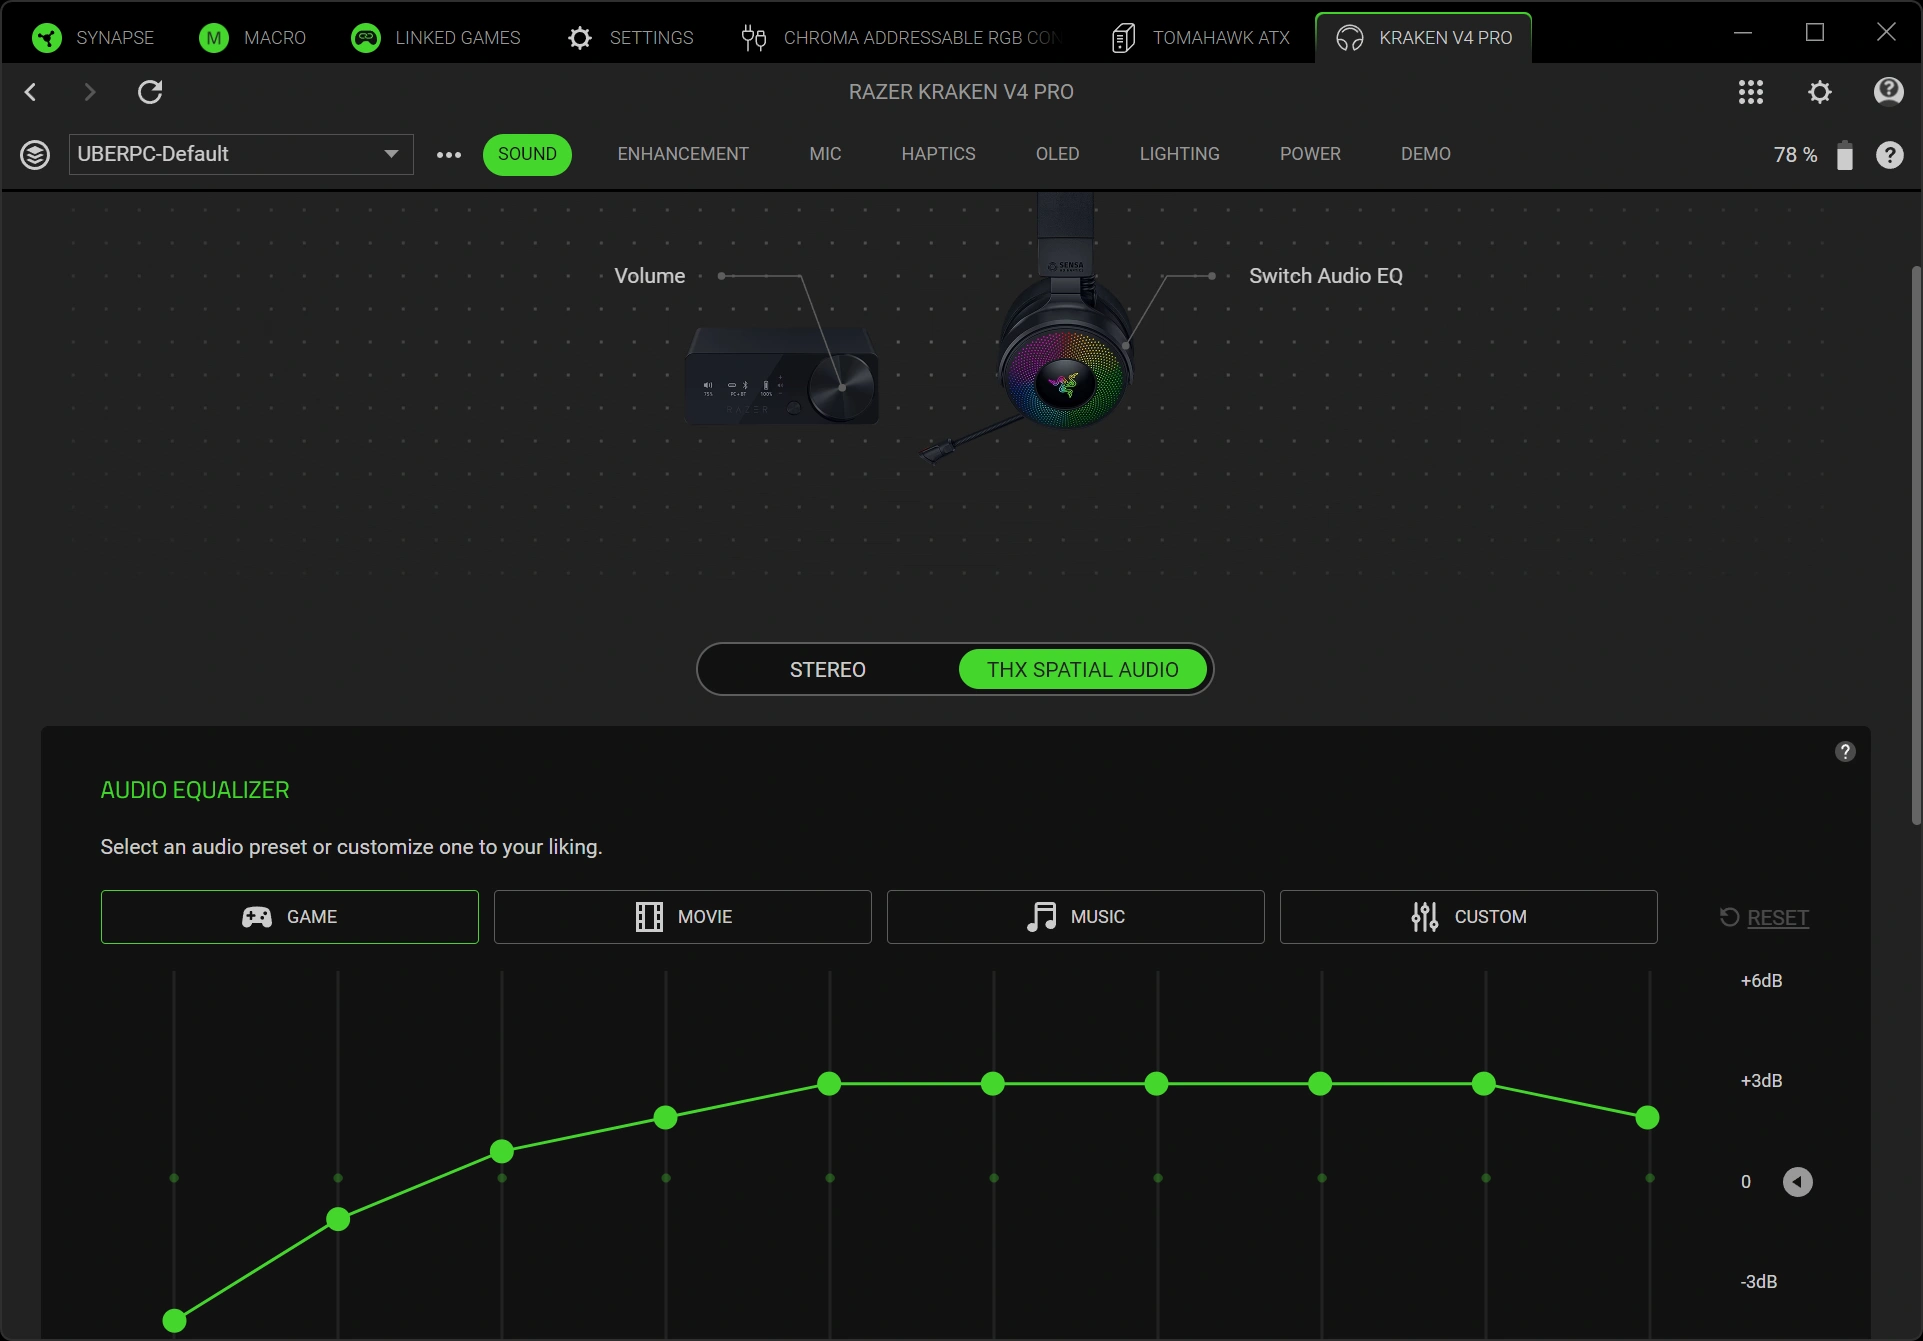The height and width of the screenshot is (1341, 1923).
Task: Open the OLED section
Action: point(1057,154)
